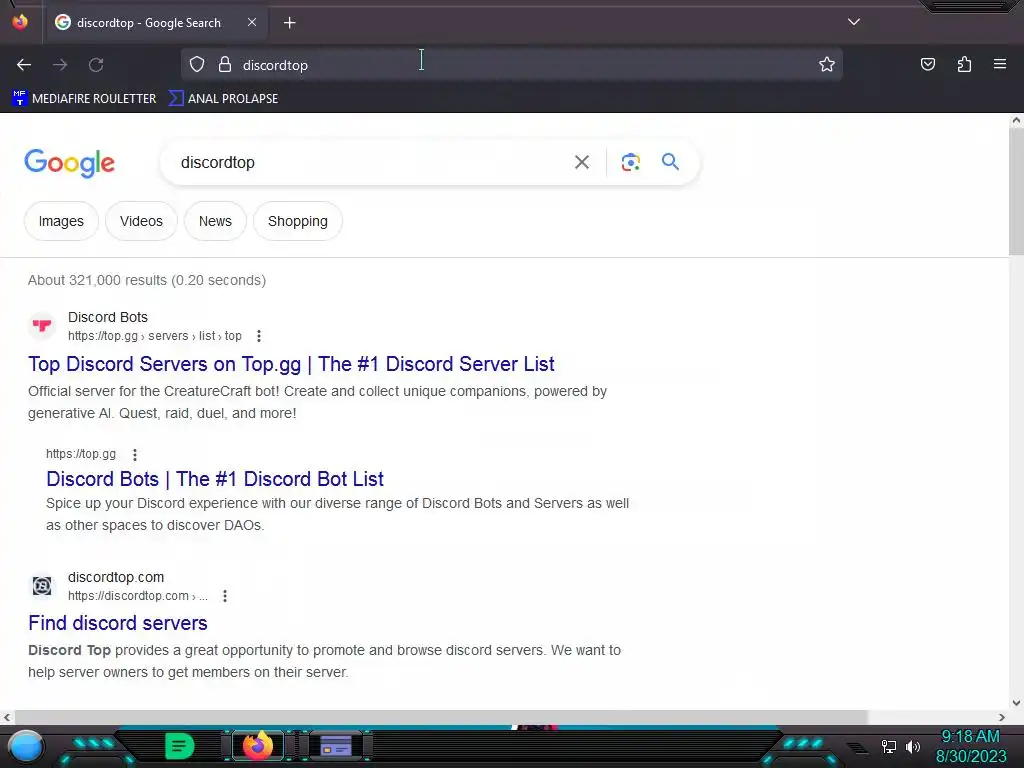Open more options beside https://top.gg sub-result
The image size is (1024, 768).
(135, 455)
